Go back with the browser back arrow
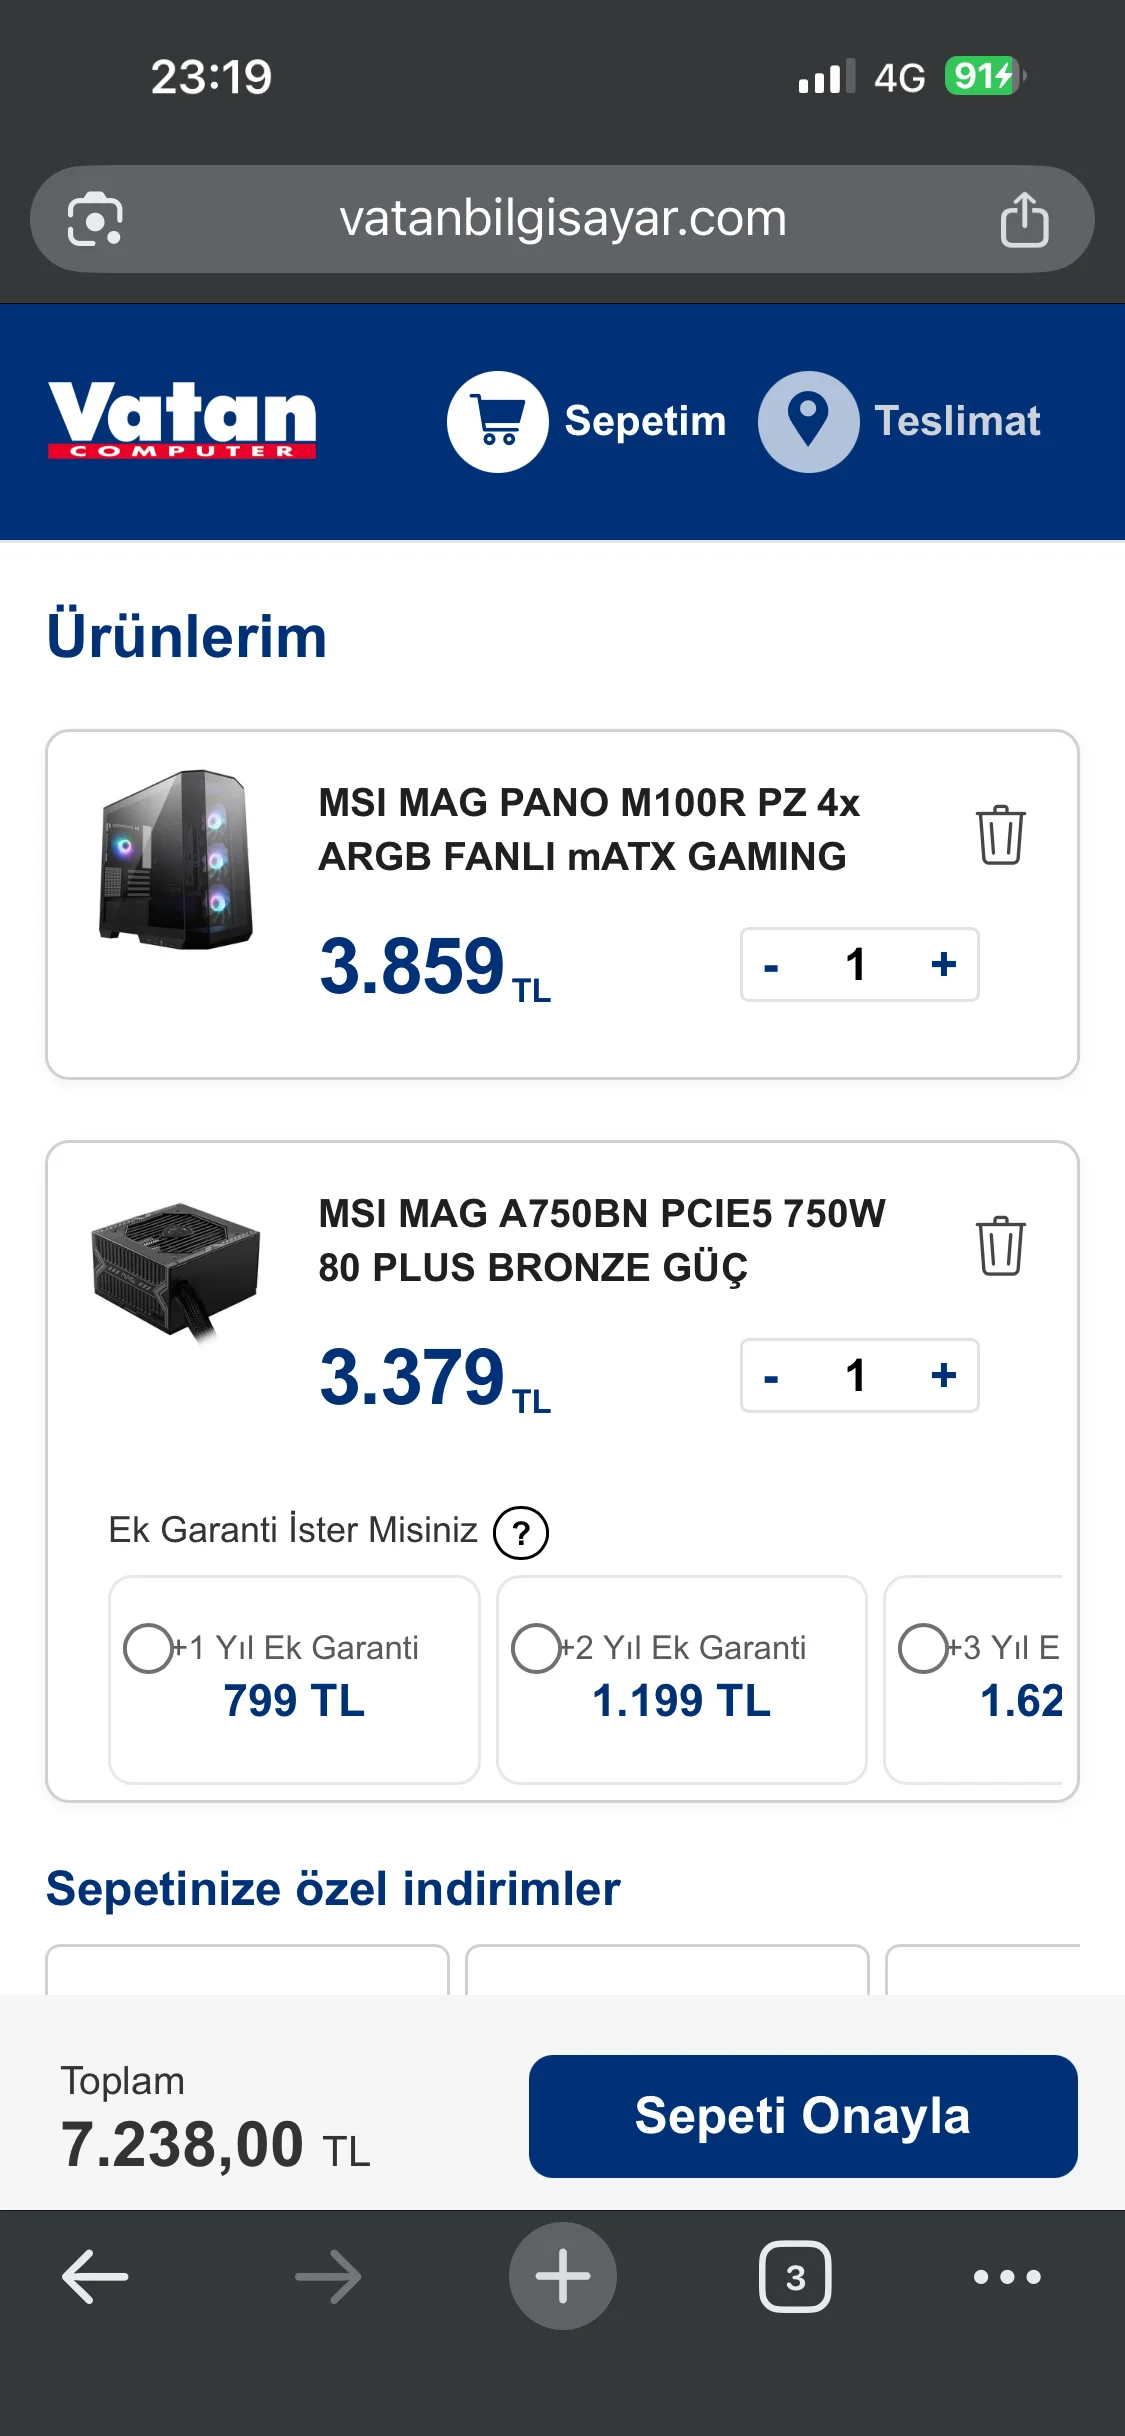 (x=95, y=2277)
